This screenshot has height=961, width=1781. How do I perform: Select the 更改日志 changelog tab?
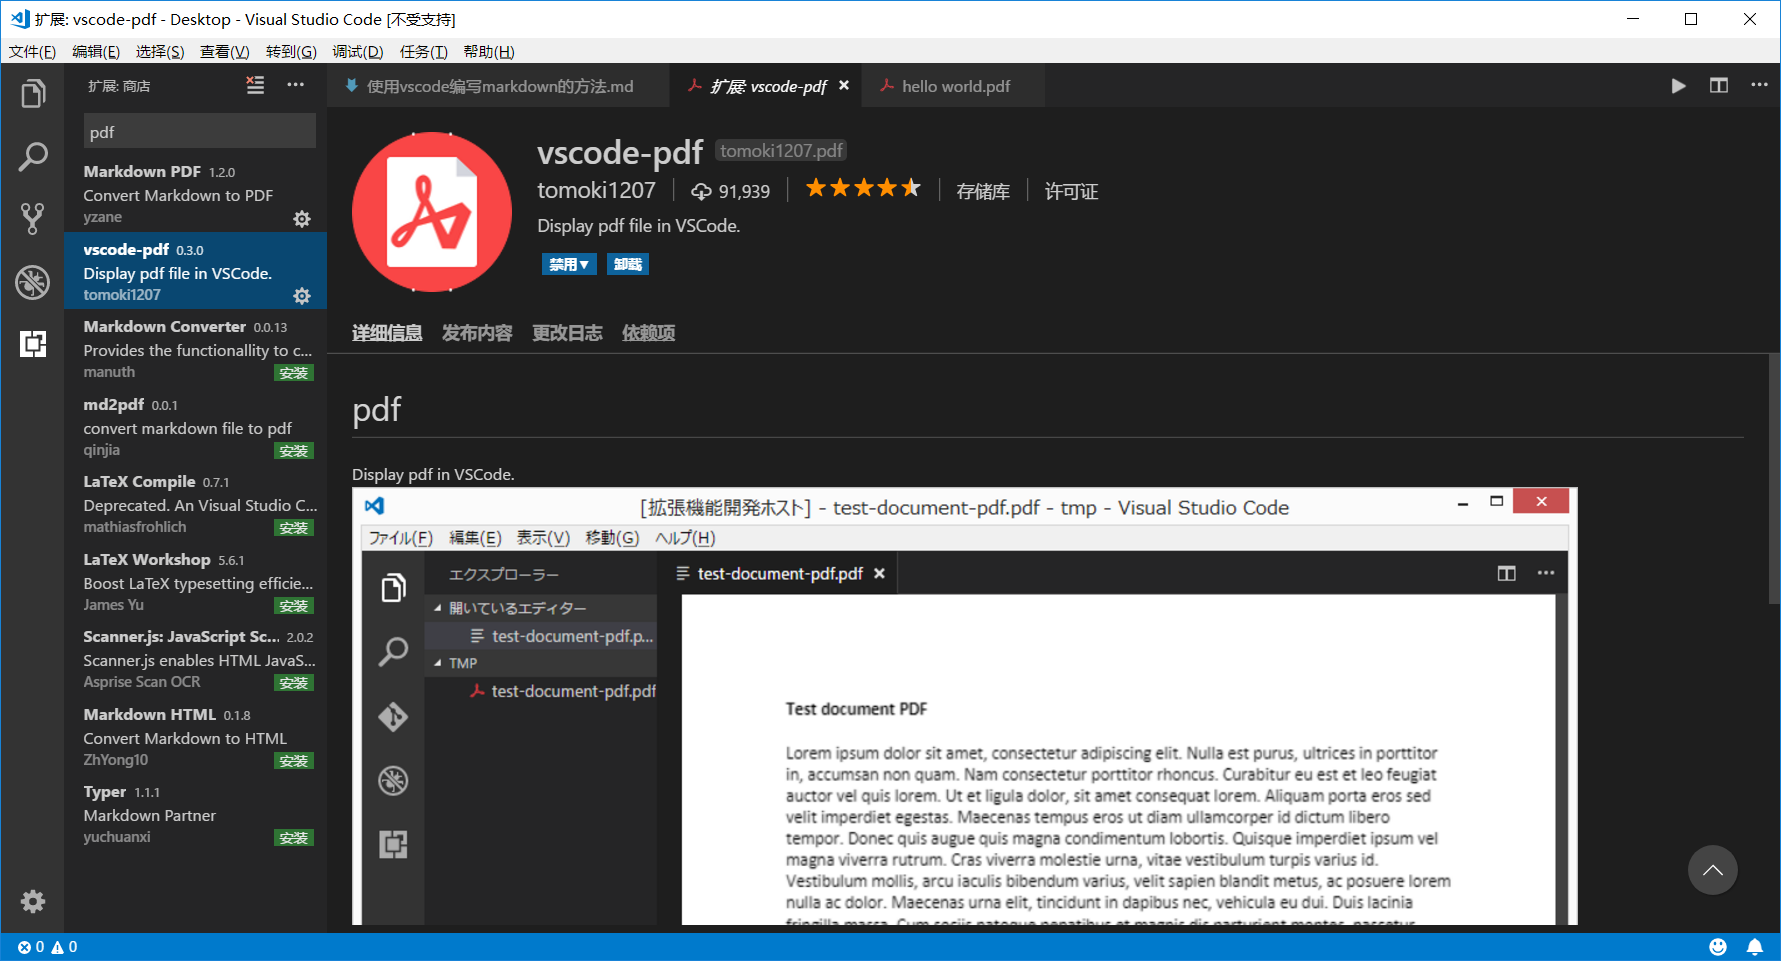(567, 333)
